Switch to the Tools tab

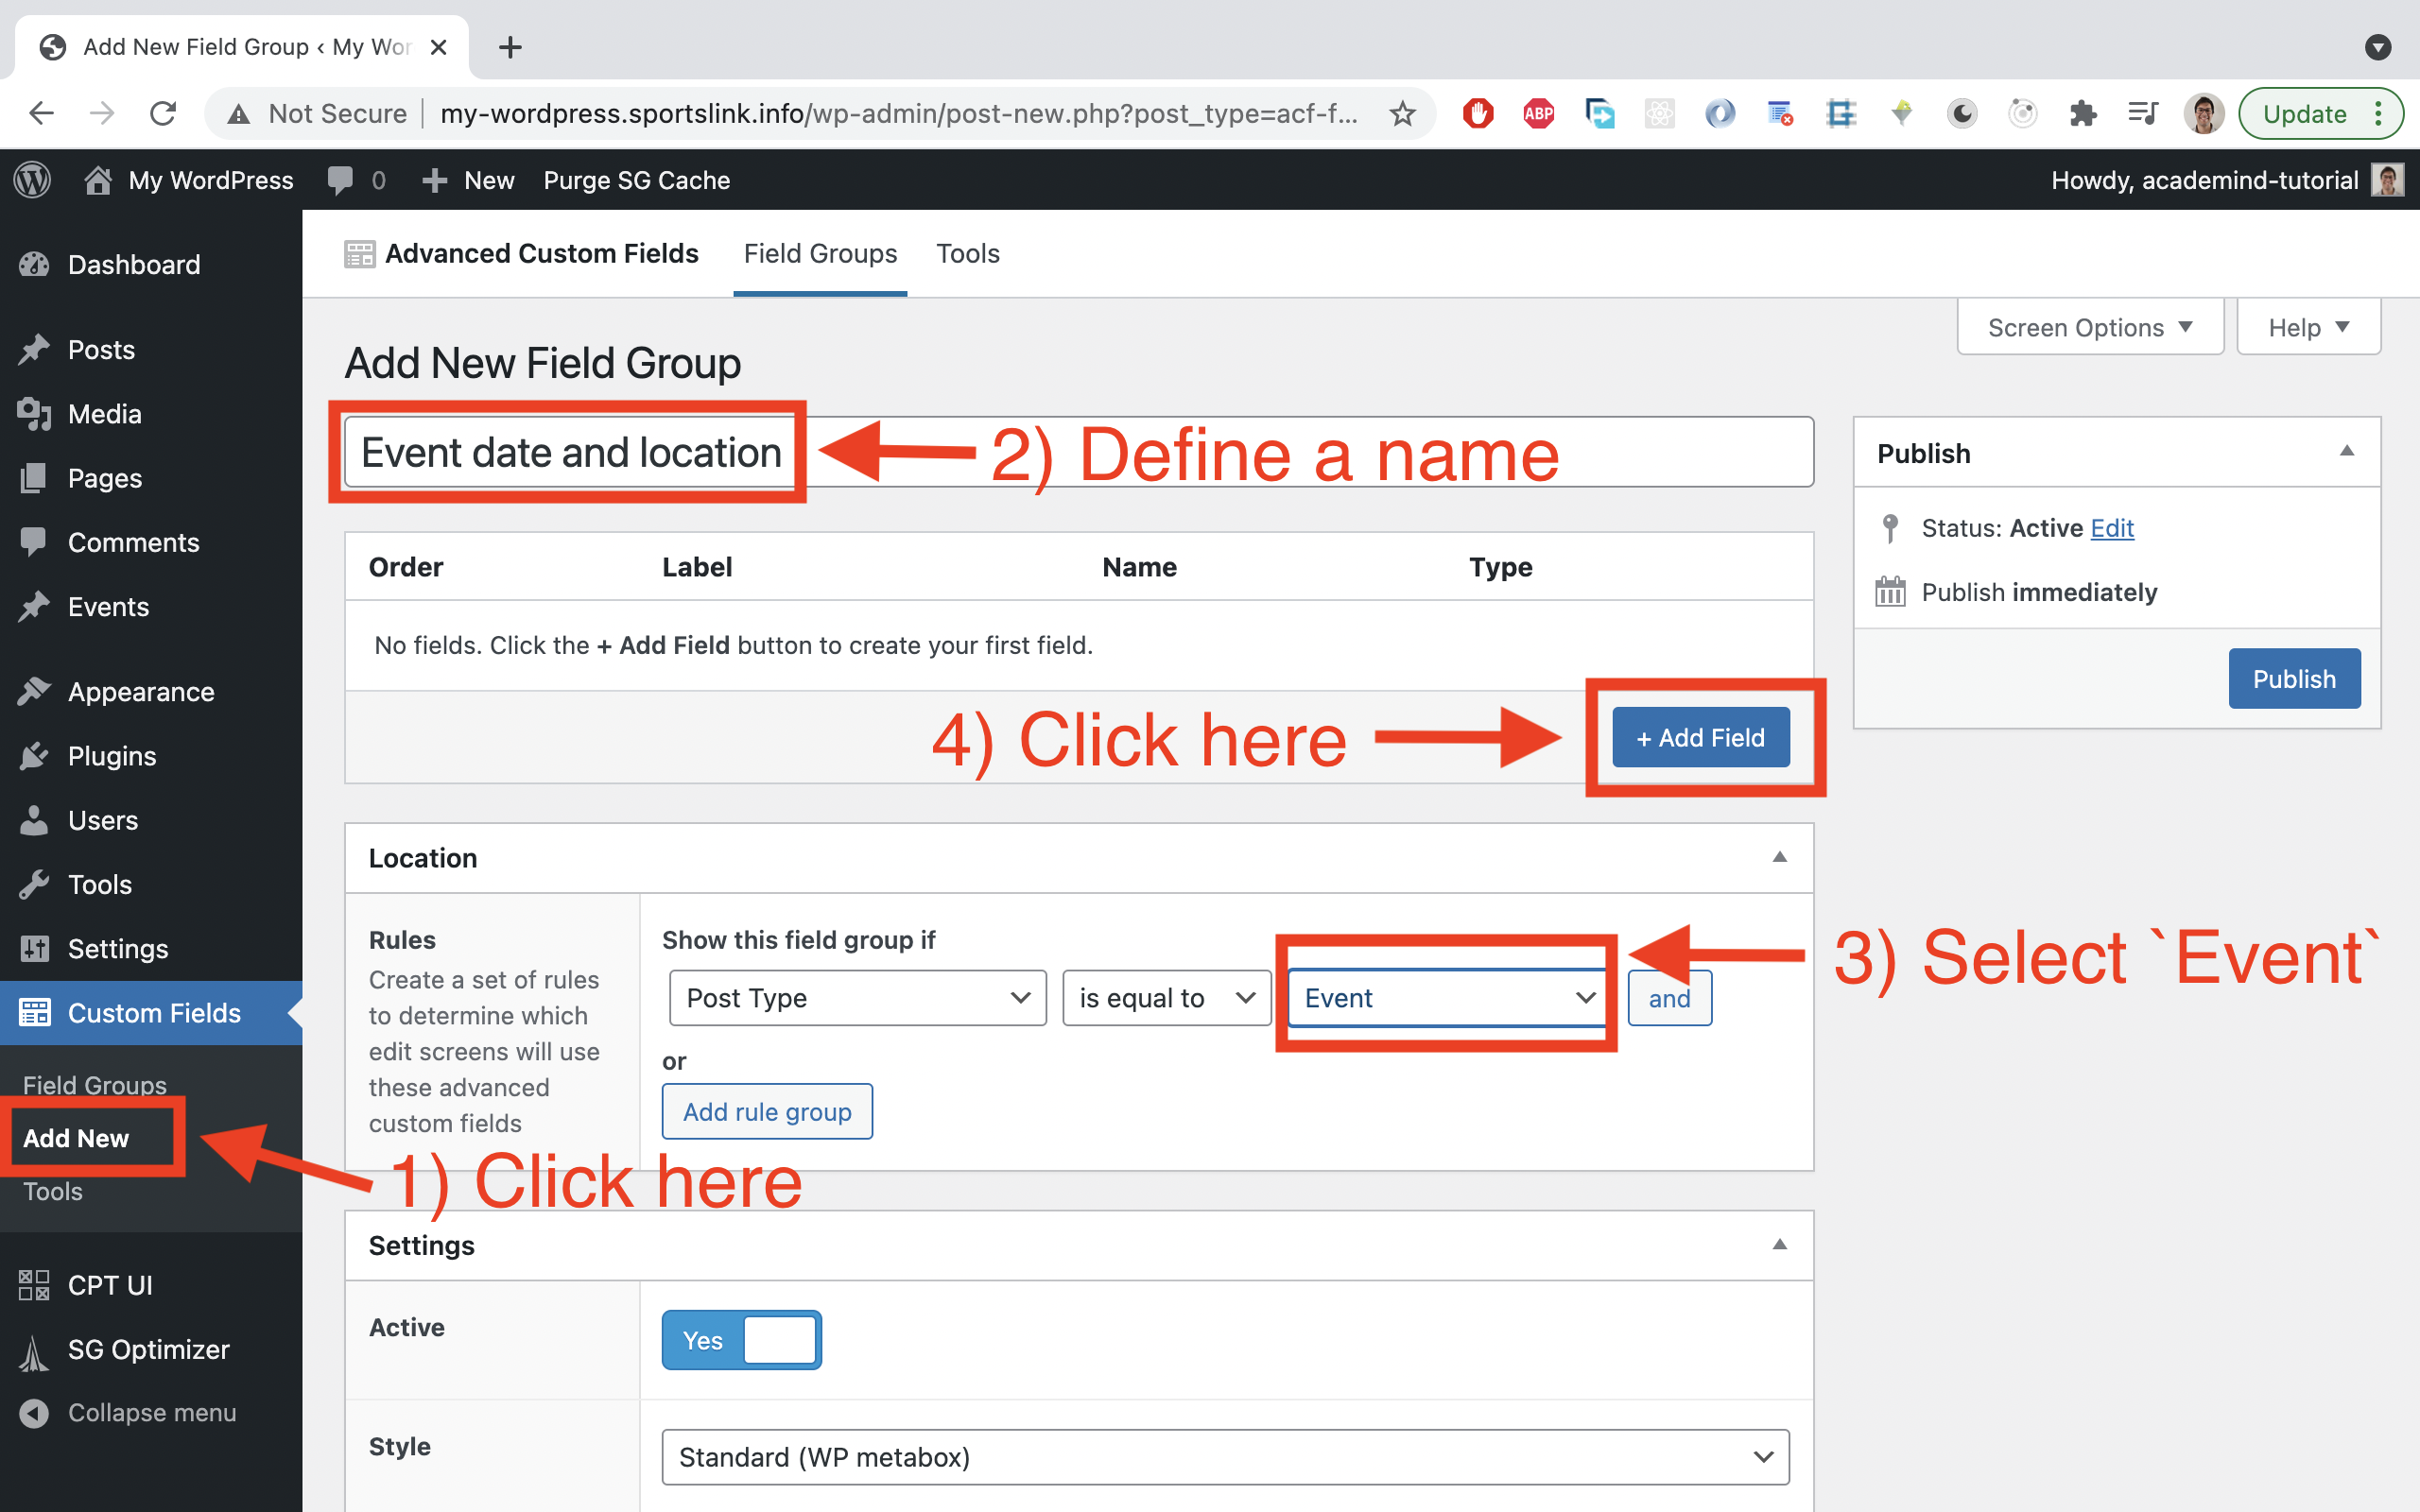tap(967, 253)
